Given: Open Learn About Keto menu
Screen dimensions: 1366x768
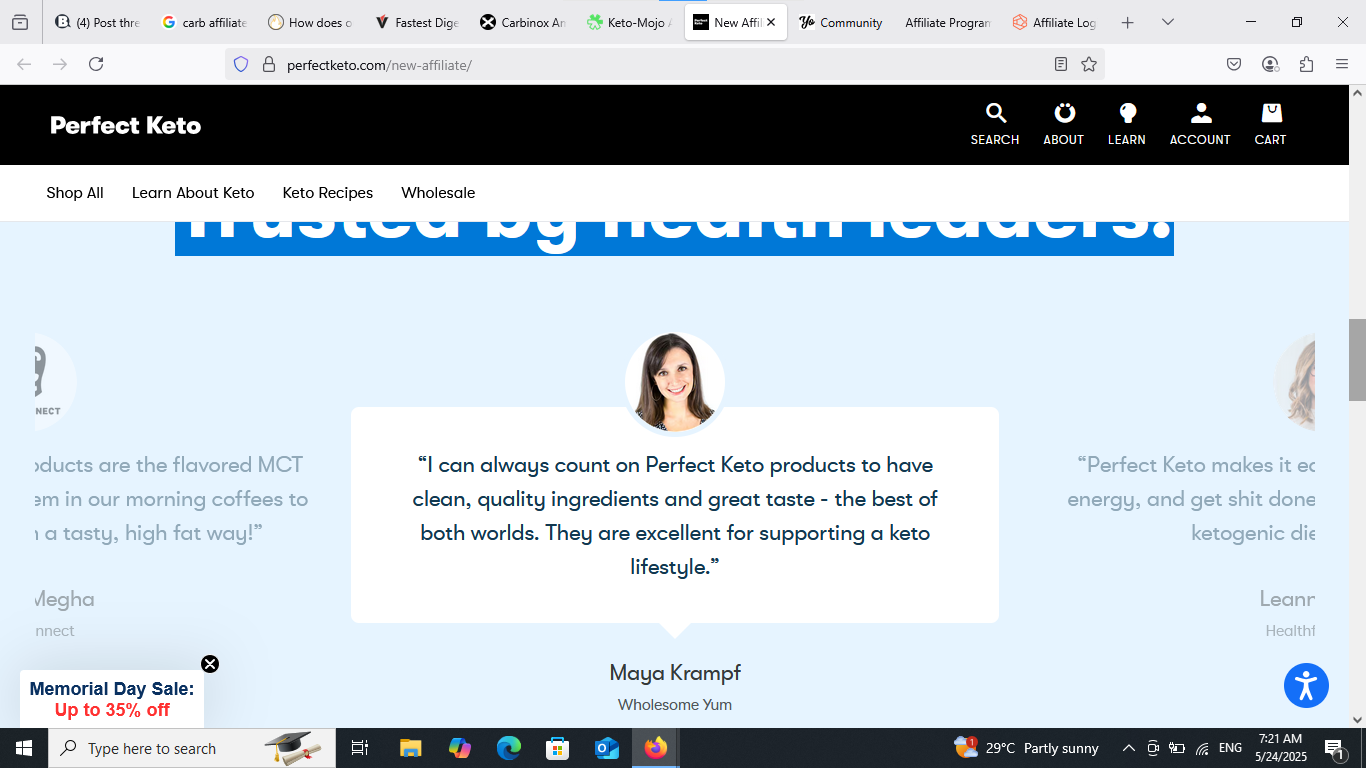Looking at the screenshot, I should (193, 193).
